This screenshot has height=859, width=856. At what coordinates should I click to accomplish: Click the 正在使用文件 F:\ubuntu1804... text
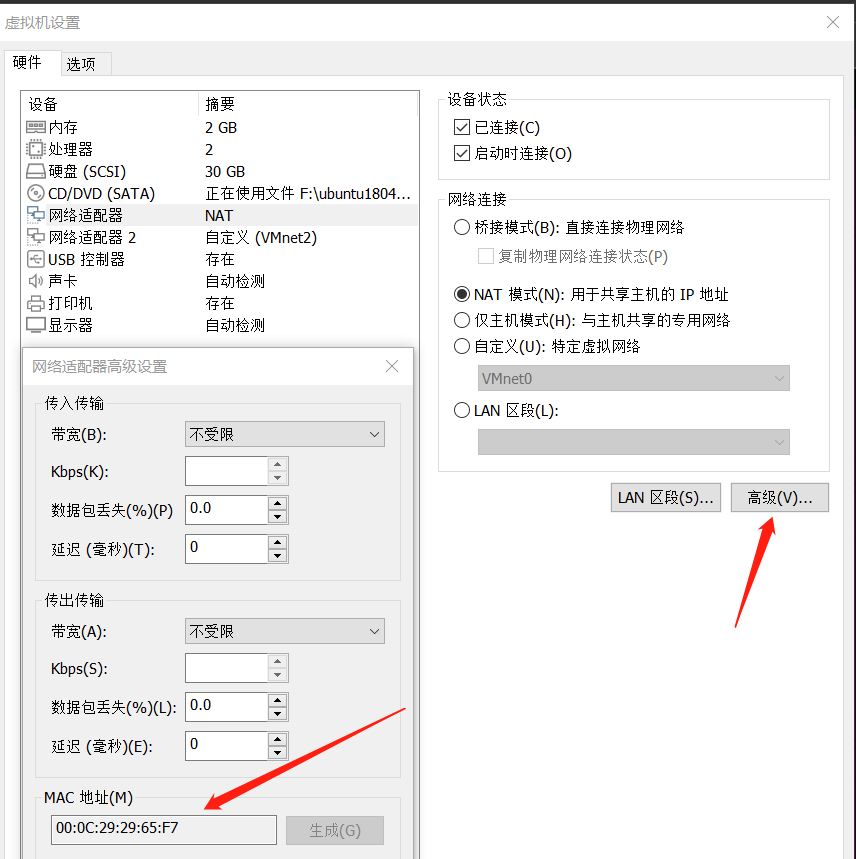point(308,193)
